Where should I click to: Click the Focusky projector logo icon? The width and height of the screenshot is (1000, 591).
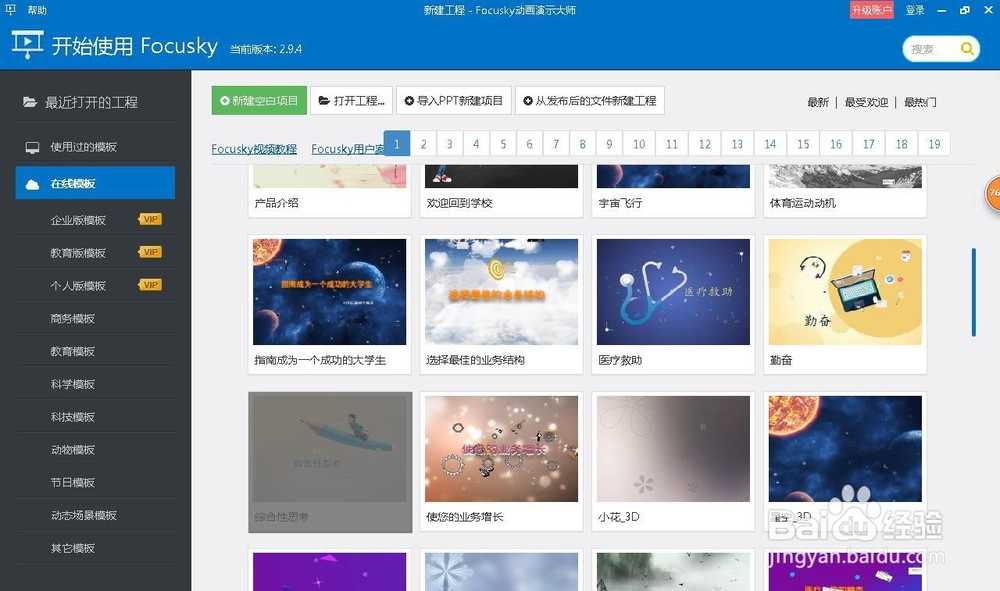click(27, 45)
